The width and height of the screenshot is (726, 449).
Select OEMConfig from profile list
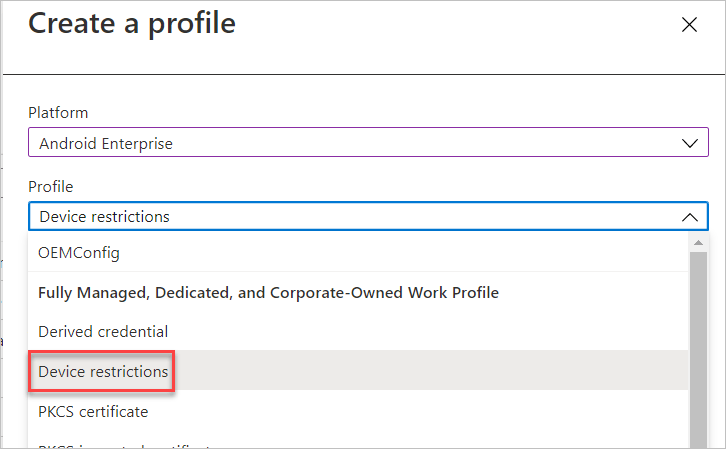[x=358, y=253]
